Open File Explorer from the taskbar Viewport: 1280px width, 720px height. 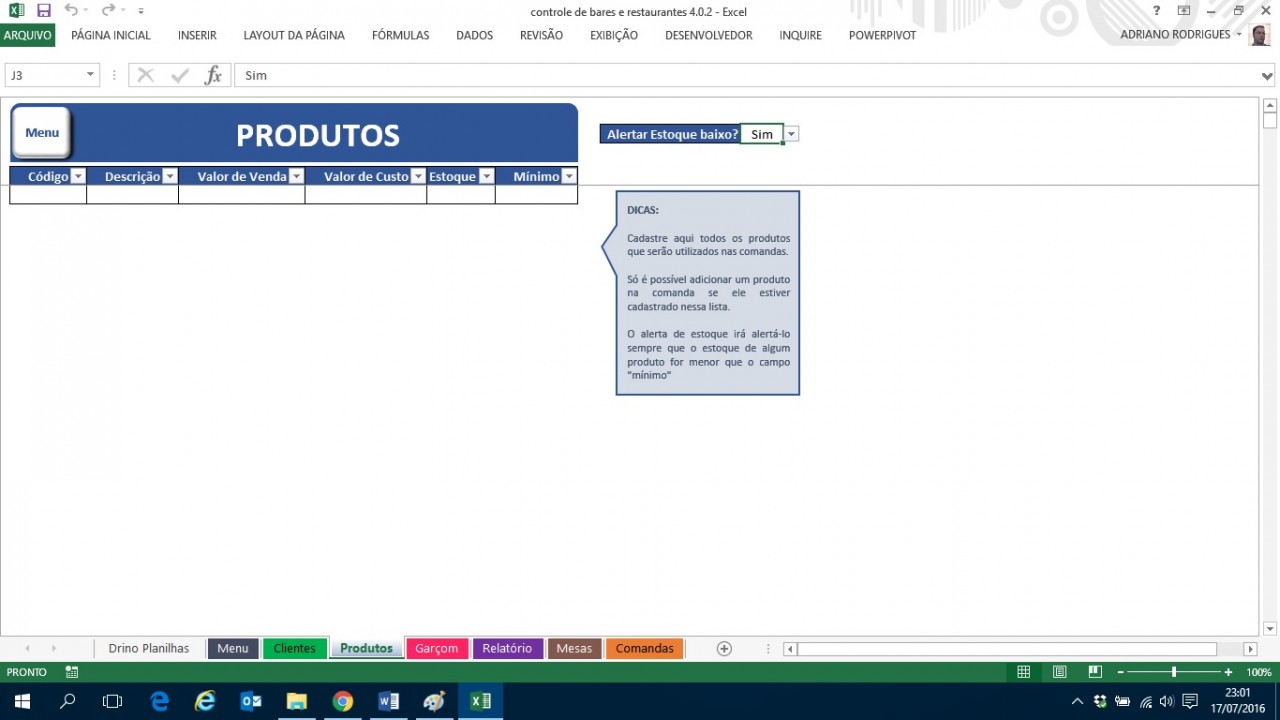297,701
